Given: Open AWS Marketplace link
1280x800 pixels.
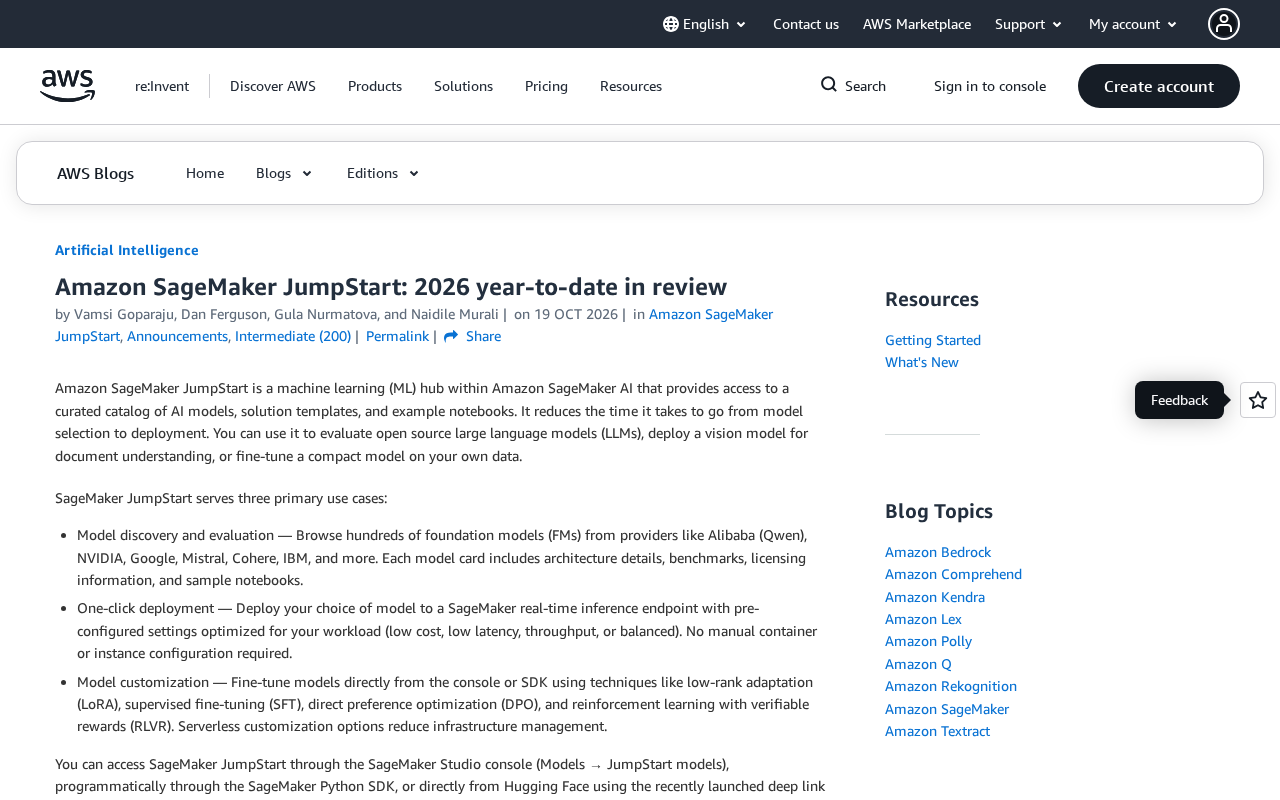Looking at the screenshot, I should [x=917, y=24].
